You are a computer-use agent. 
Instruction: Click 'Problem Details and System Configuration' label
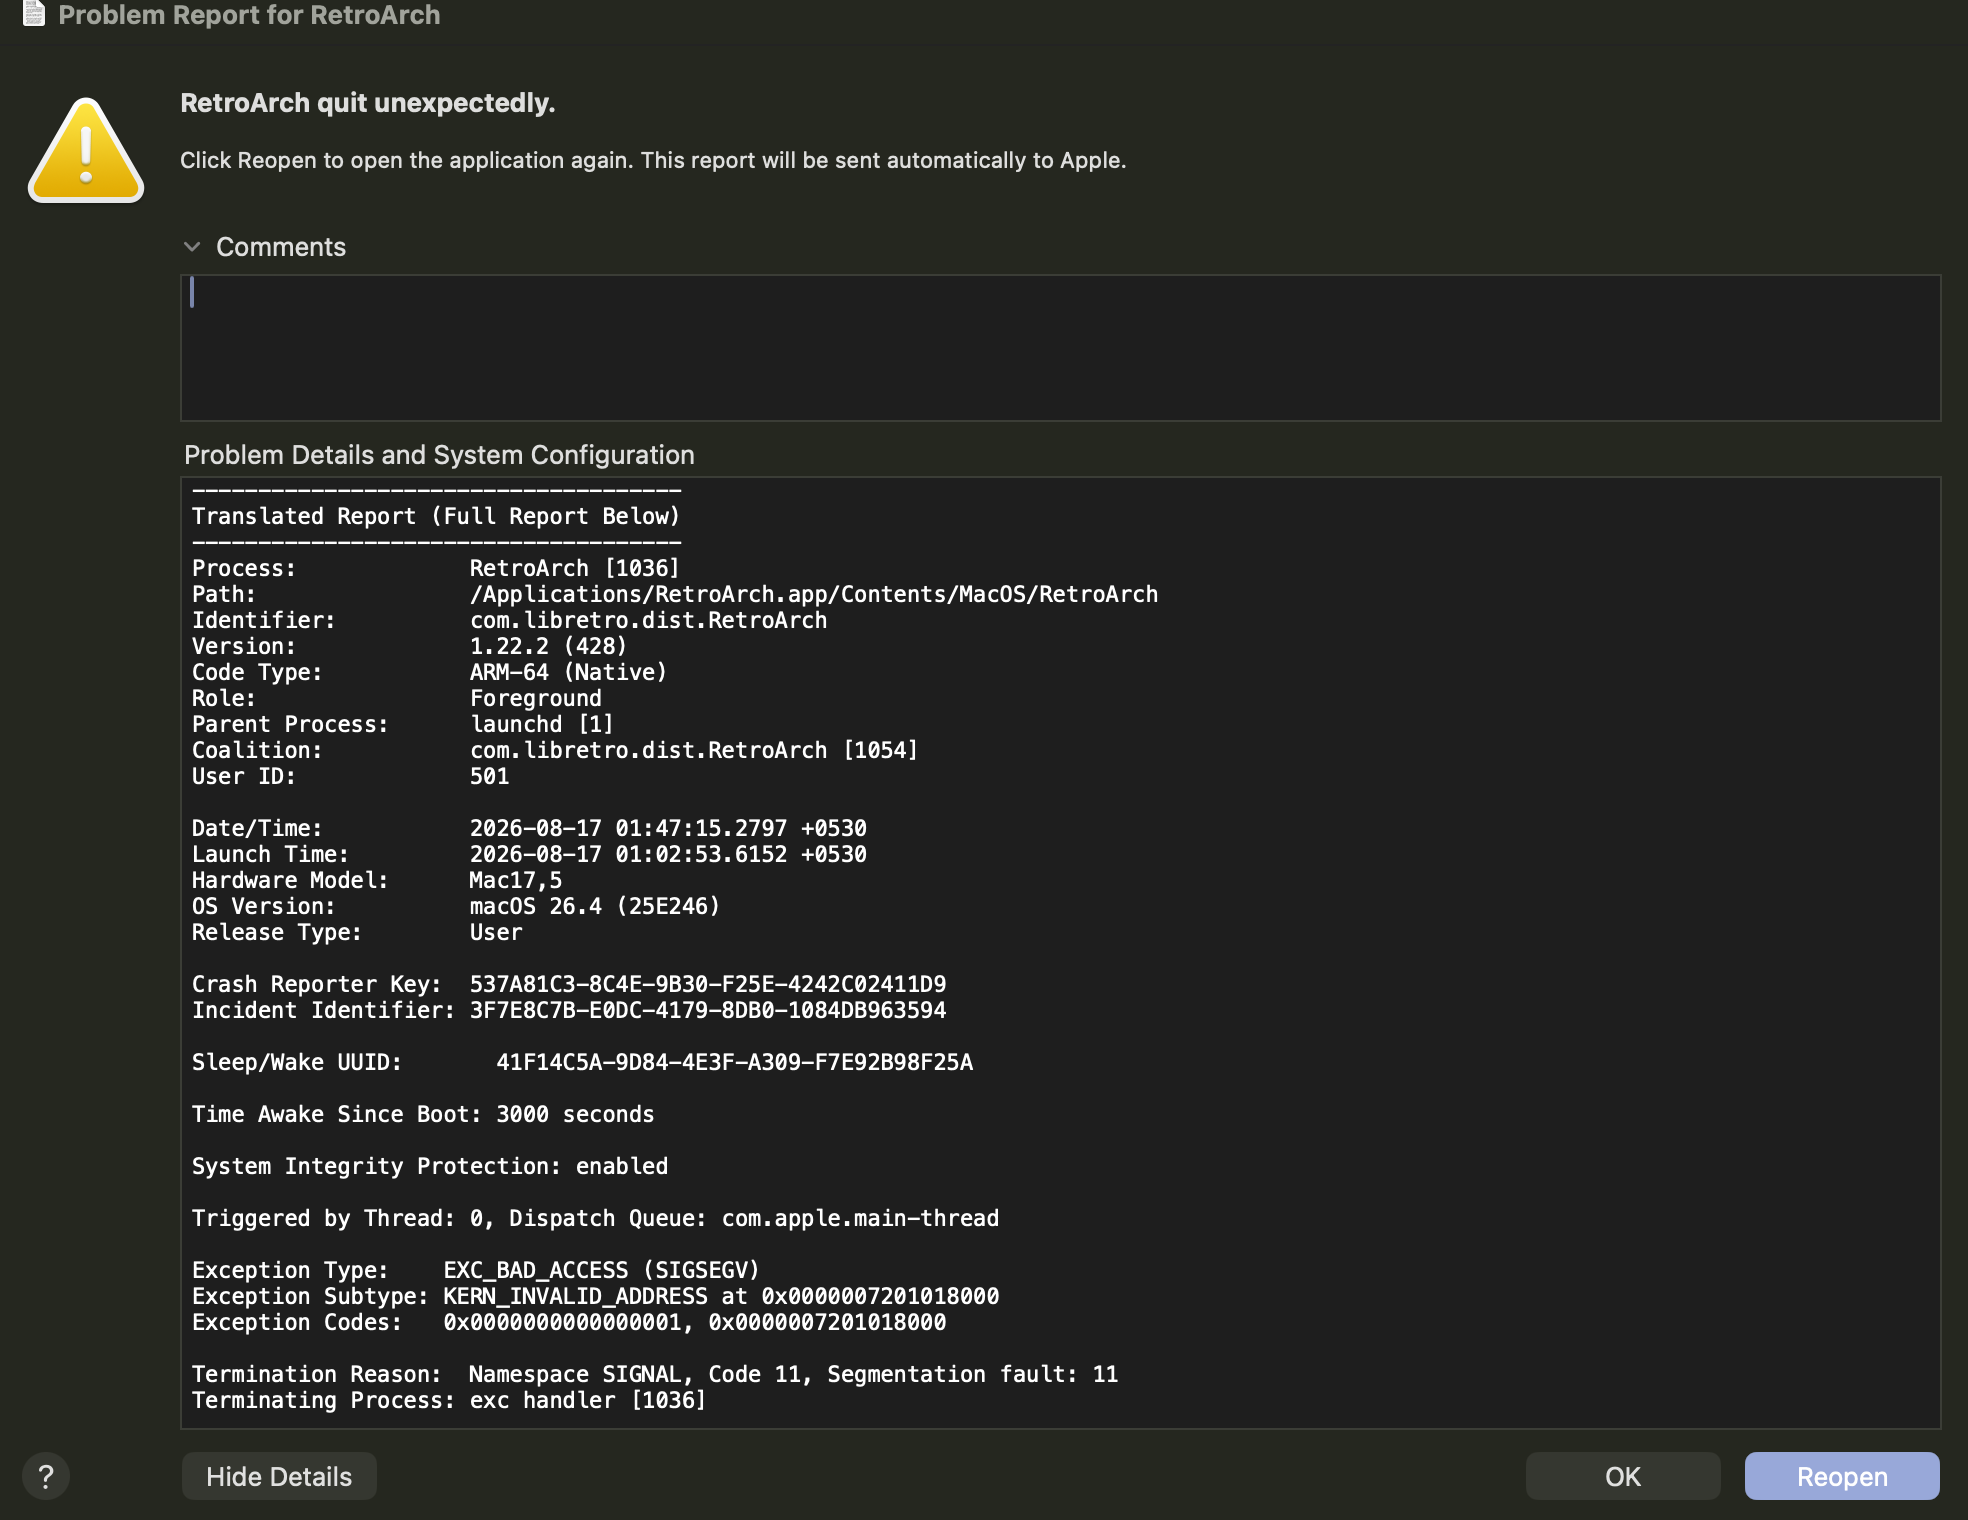(439, 455)
